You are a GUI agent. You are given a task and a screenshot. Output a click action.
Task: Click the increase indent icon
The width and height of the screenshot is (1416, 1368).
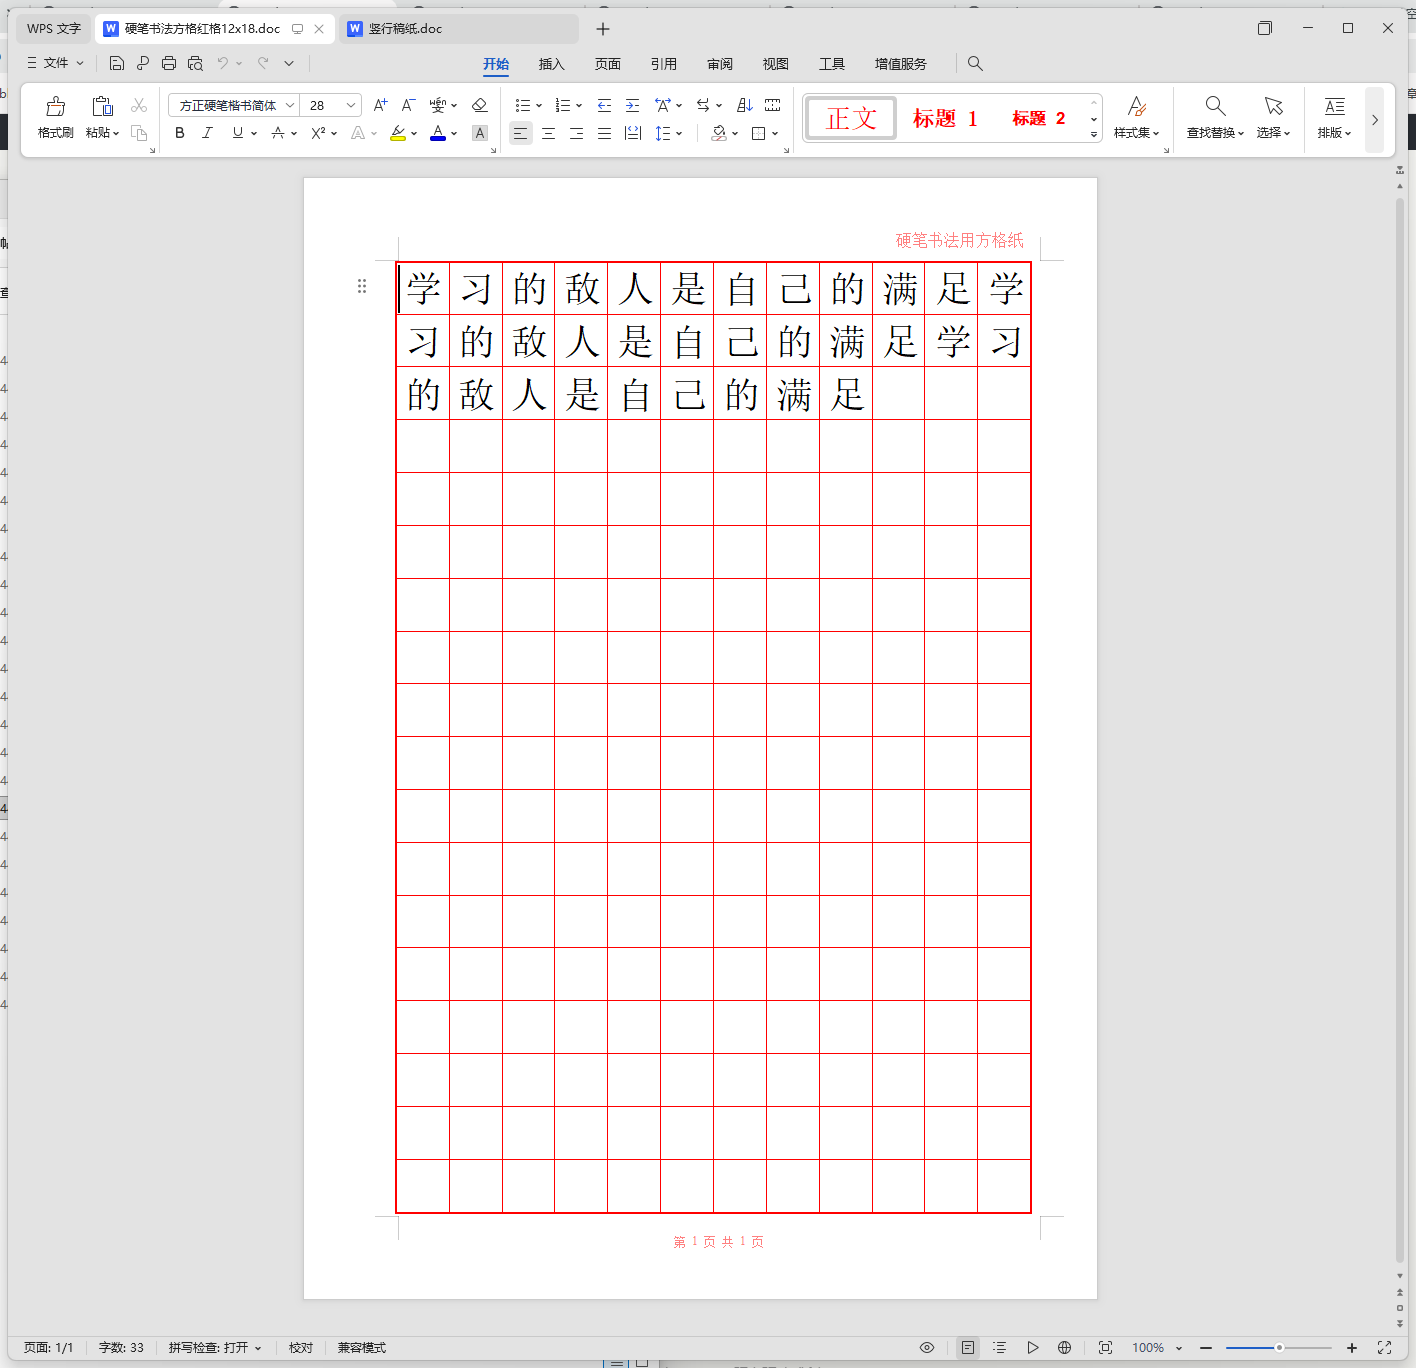(632, 105)
